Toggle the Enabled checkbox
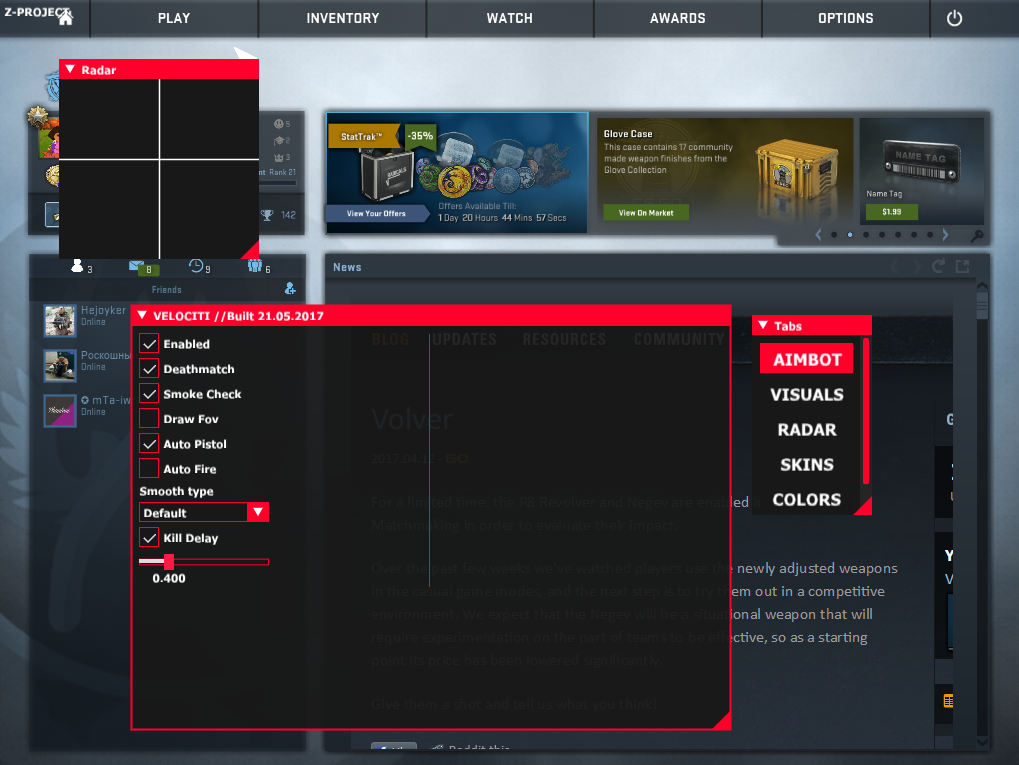Screen dimensions: 1019x765 pos(149,343)
